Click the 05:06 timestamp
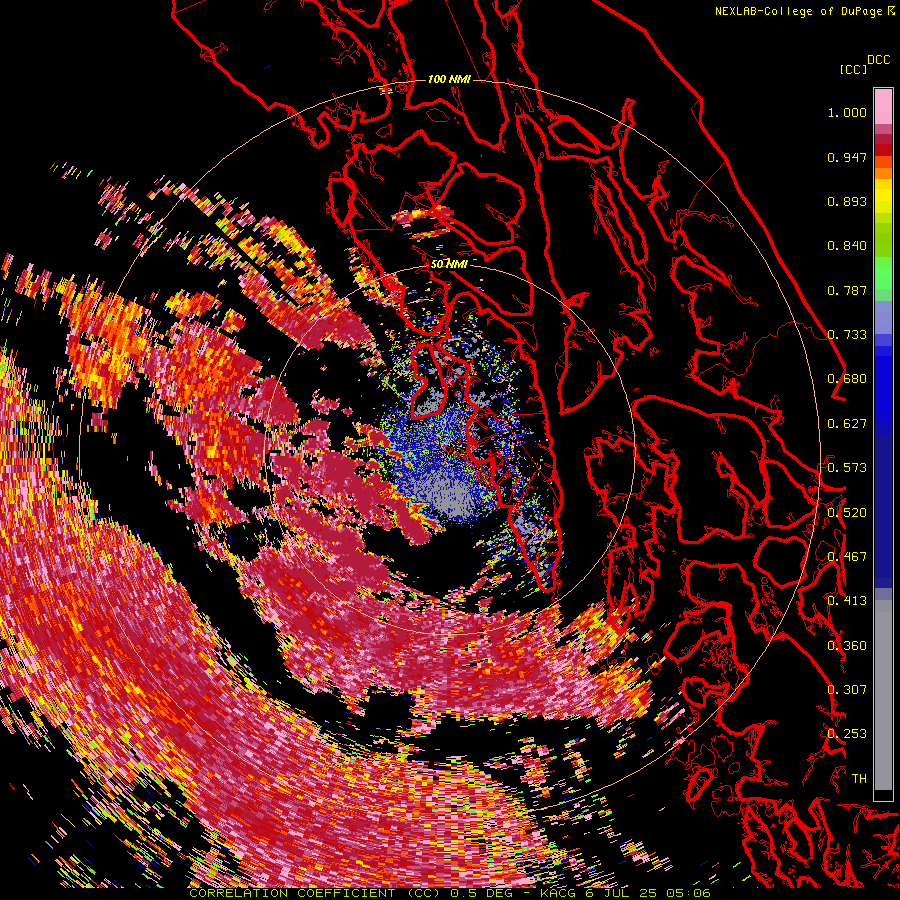 pos(689,893)
